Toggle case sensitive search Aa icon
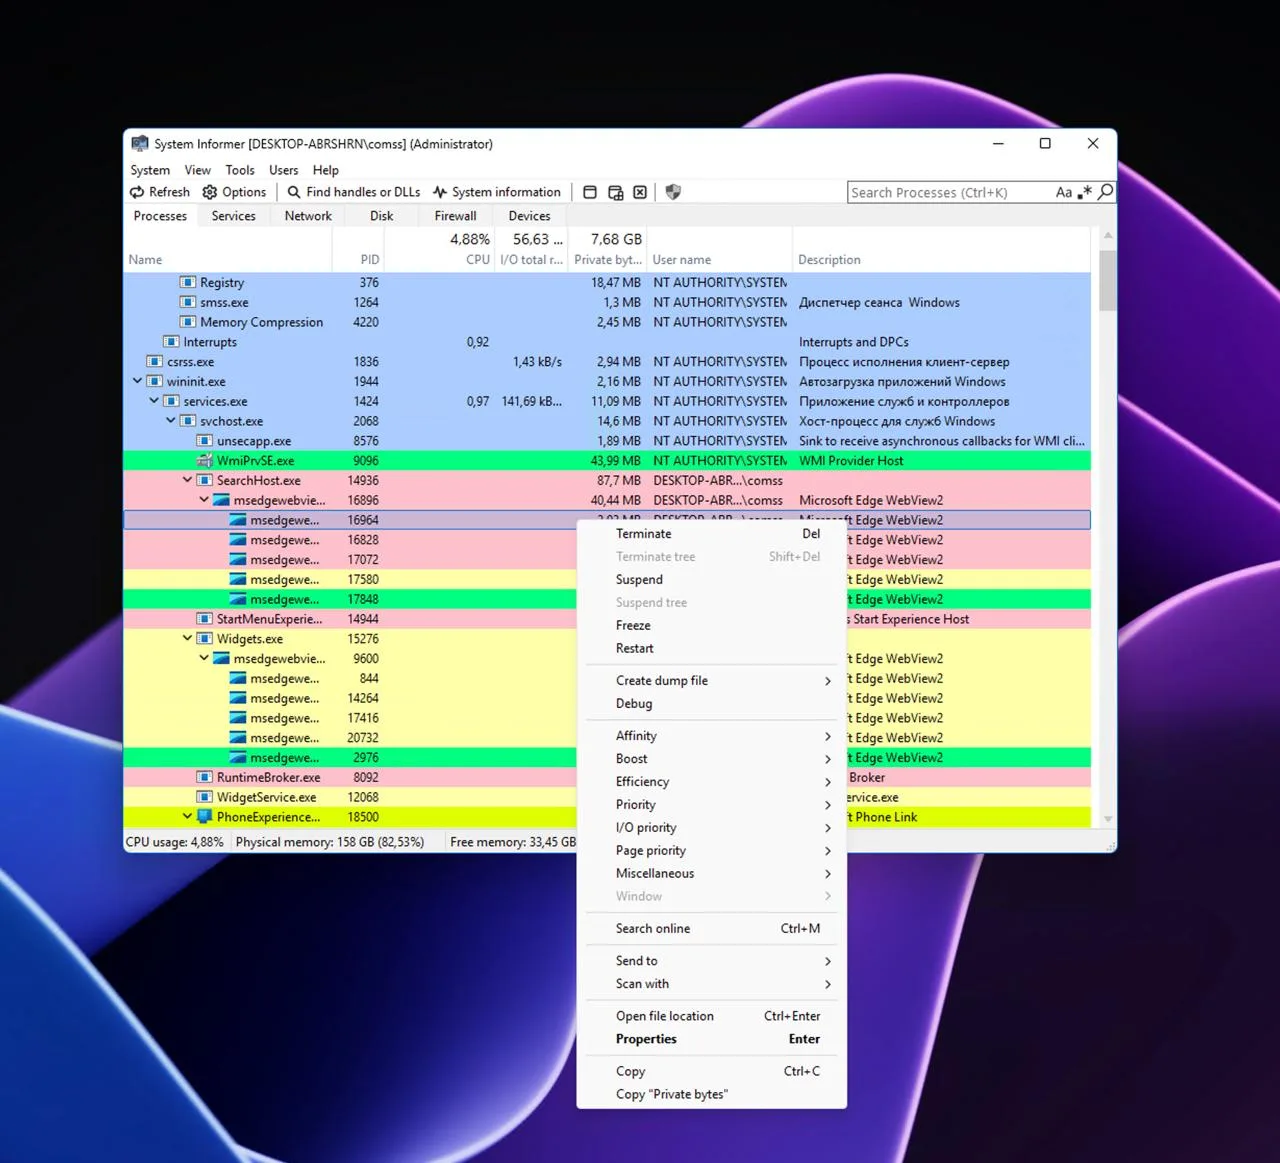 pyautogui.click(x=1064, y=192)
